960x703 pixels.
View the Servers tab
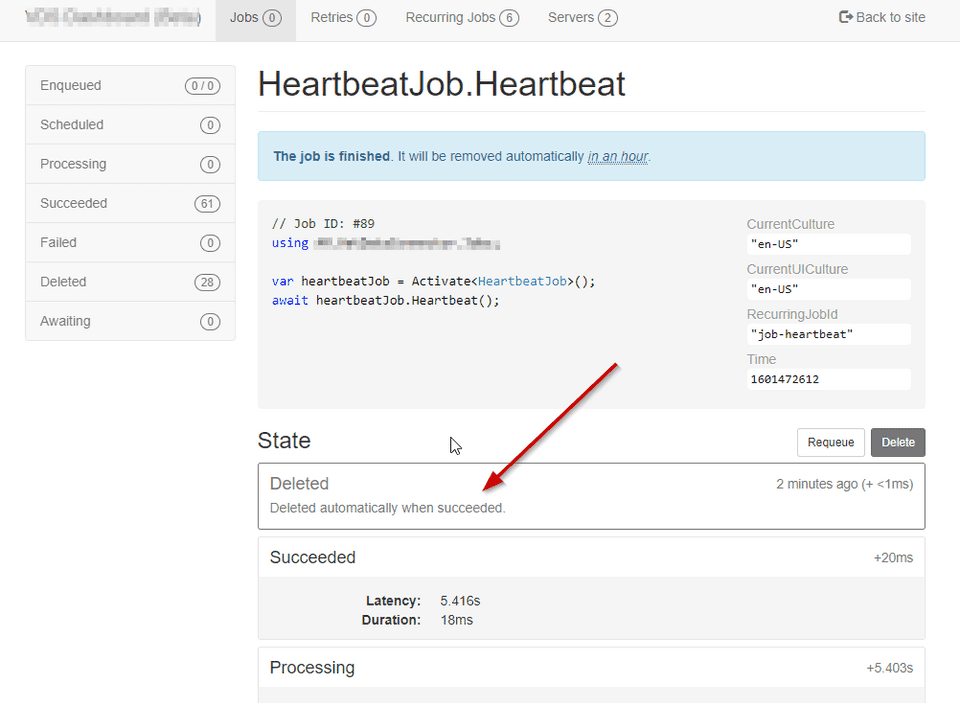(582, 16)
